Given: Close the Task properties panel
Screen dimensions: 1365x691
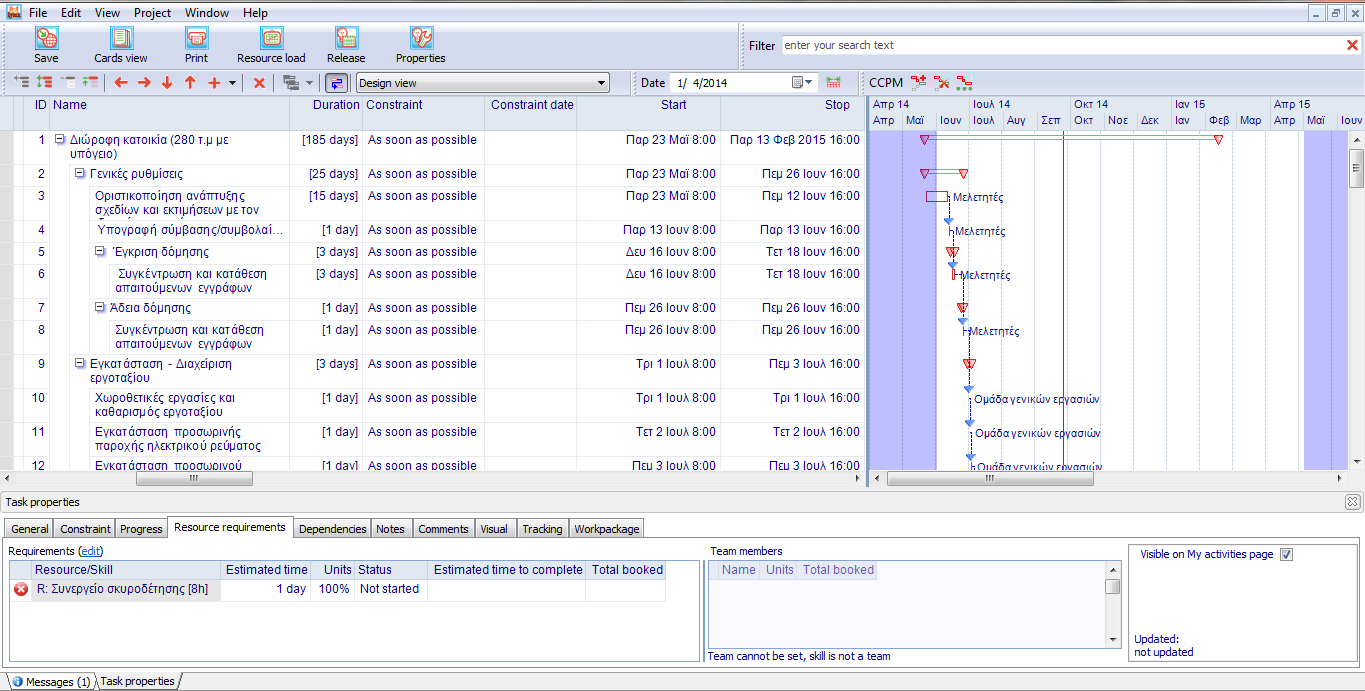Looking at the screenshot, I should [1353, 502].
